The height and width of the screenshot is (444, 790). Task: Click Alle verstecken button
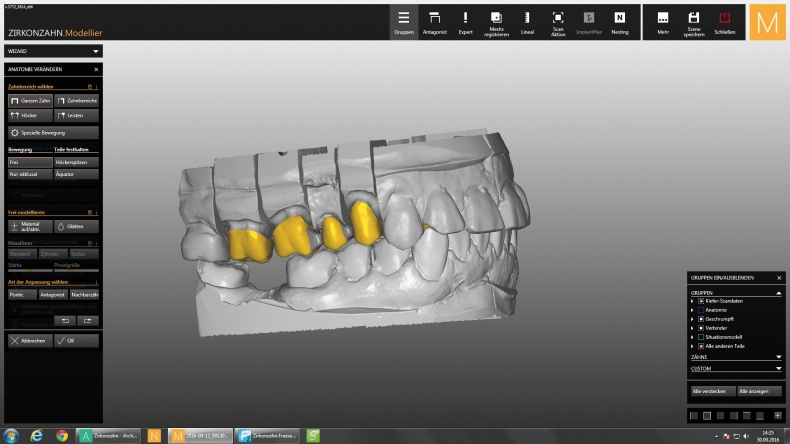click(712, 391)
